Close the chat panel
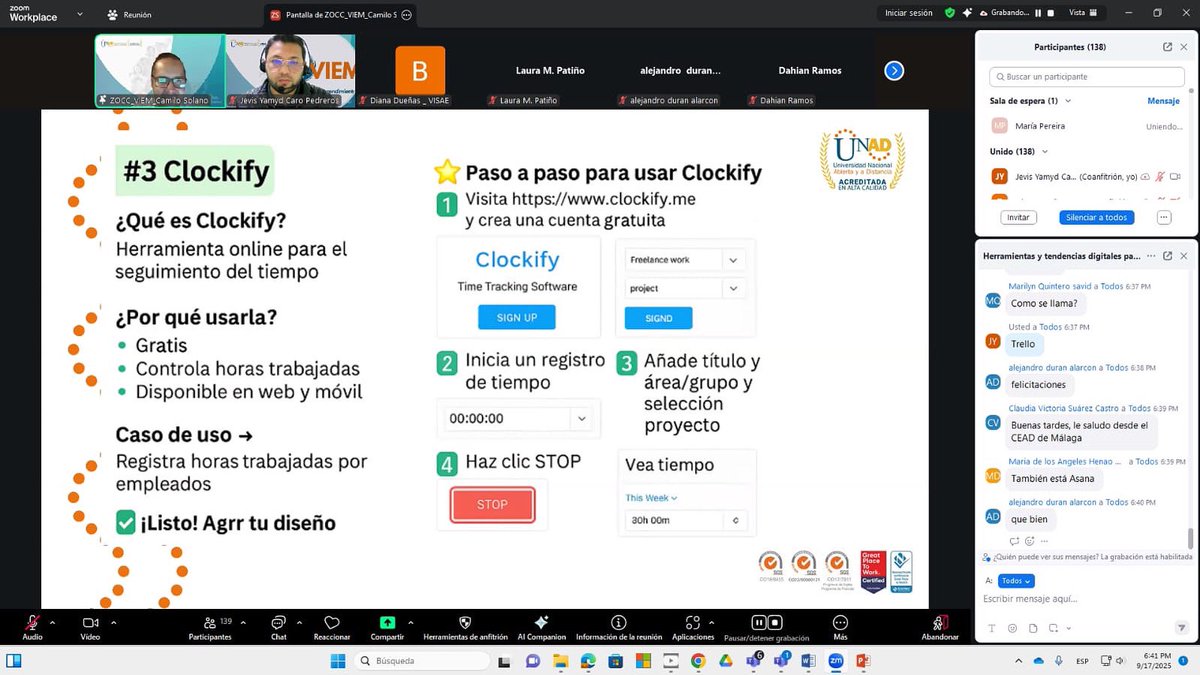The width and height of the screenshot is (1200, 675). click(1183, 257)
